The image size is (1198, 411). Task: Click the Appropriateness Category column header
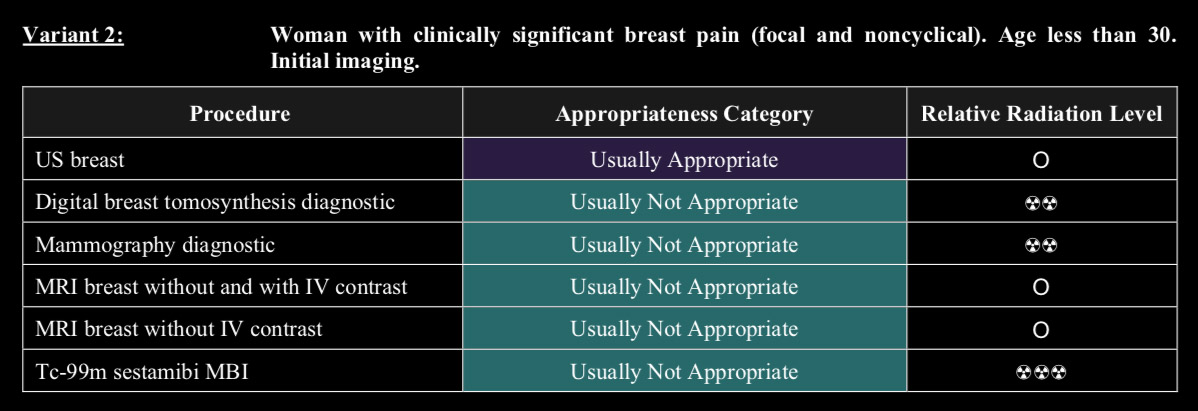tap(685, 113)
